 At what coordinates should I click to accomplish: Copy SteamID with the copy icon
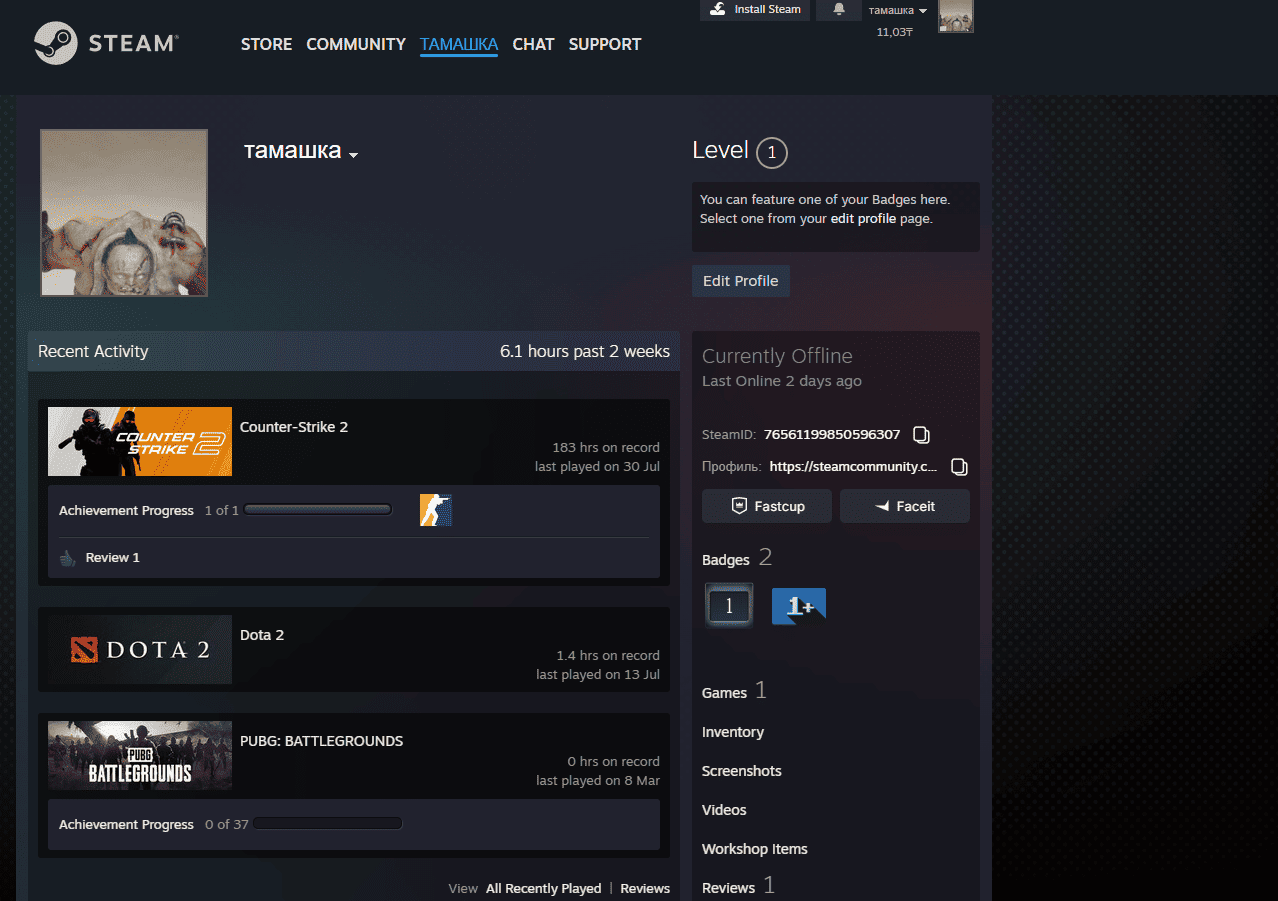[922, 435]
